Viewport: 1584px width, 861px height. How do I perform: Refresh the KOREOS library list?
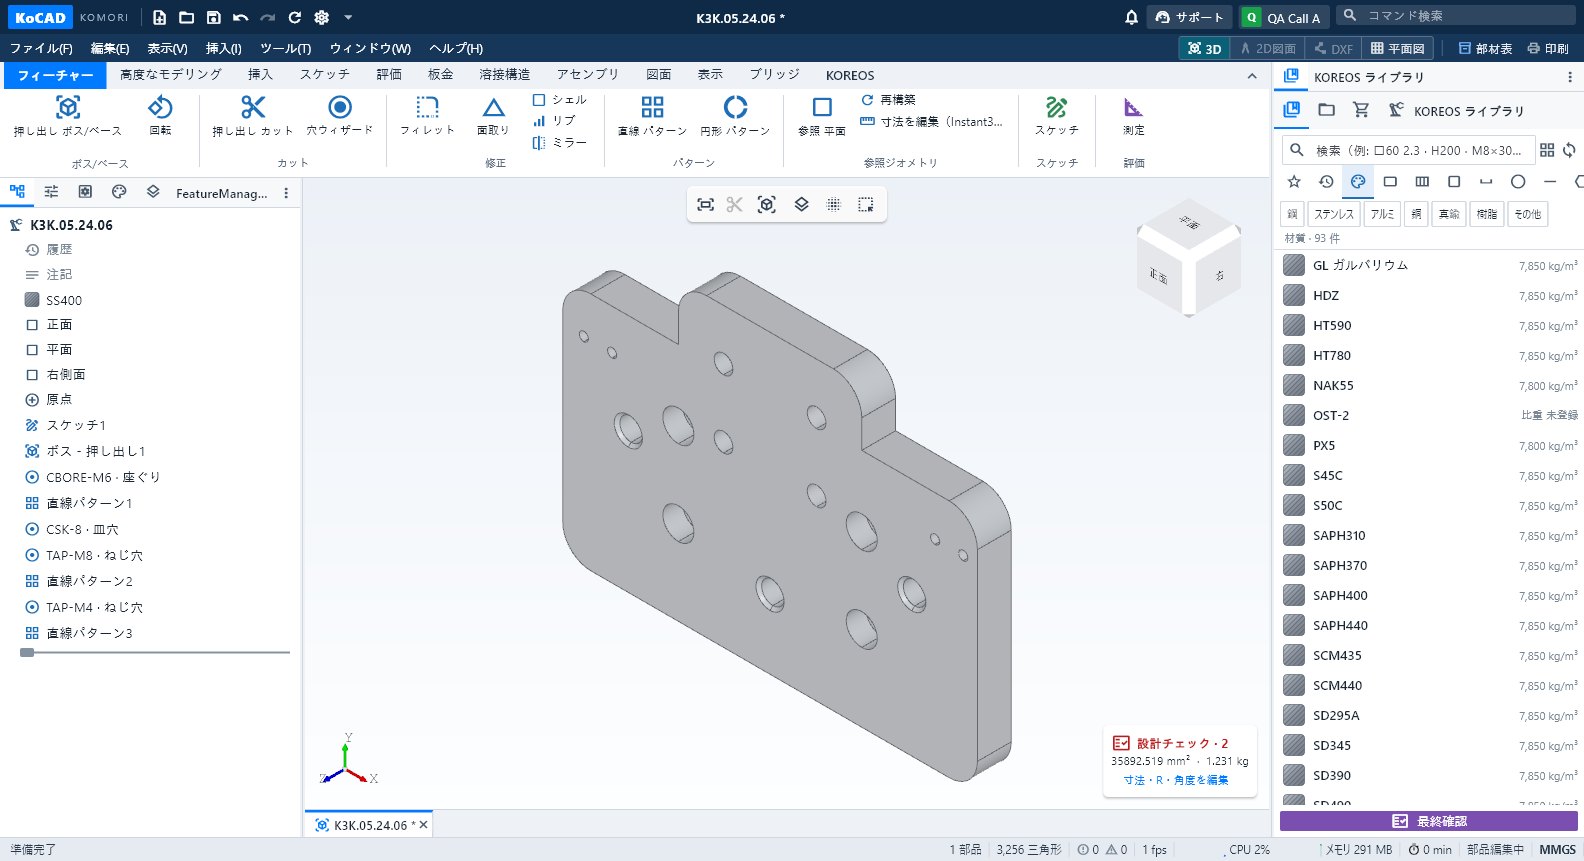[x=1569, y=150]
